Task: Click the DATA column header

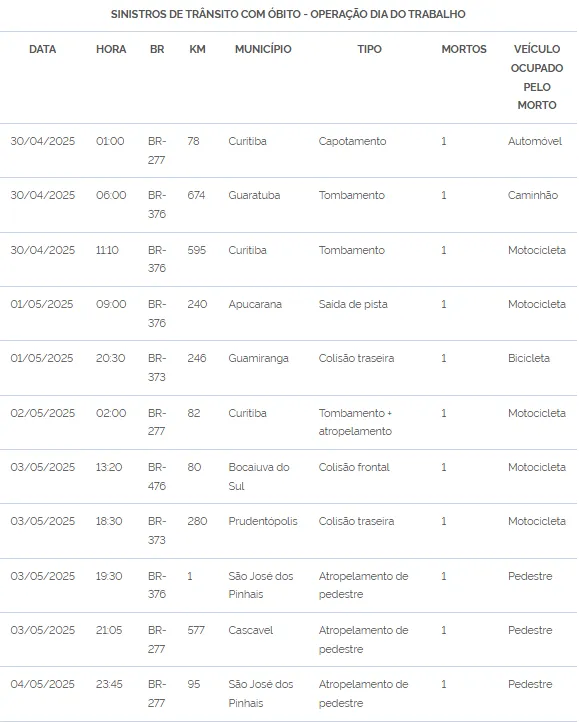Action: [42, 49]
